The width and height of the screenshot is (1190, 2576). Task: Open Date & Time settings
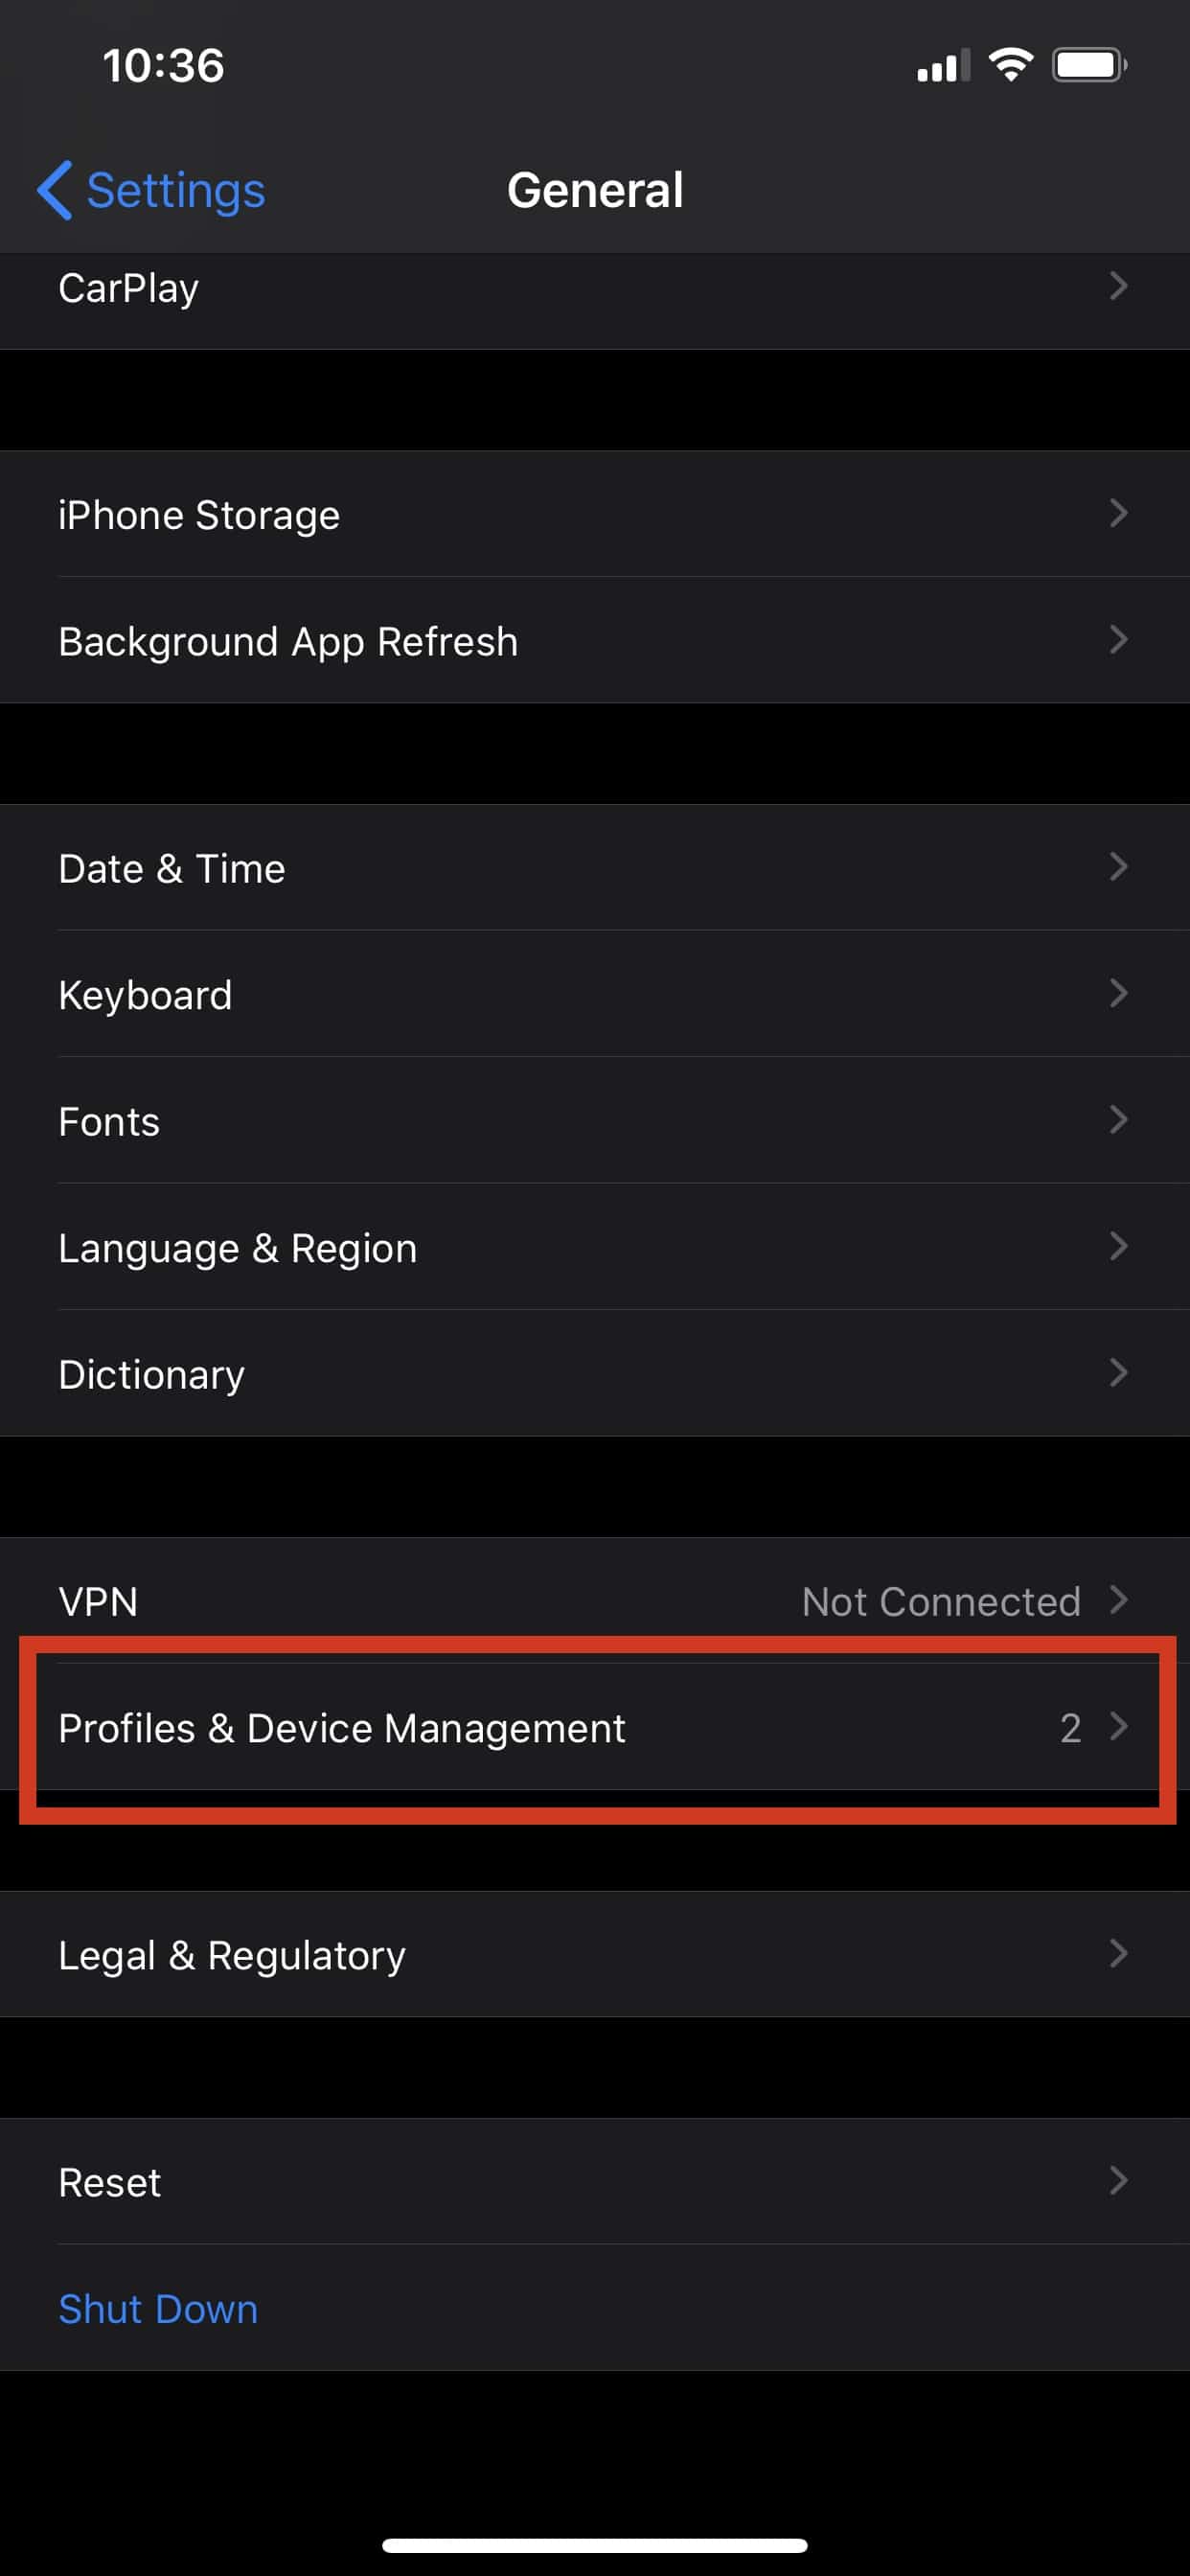(595, 867)
